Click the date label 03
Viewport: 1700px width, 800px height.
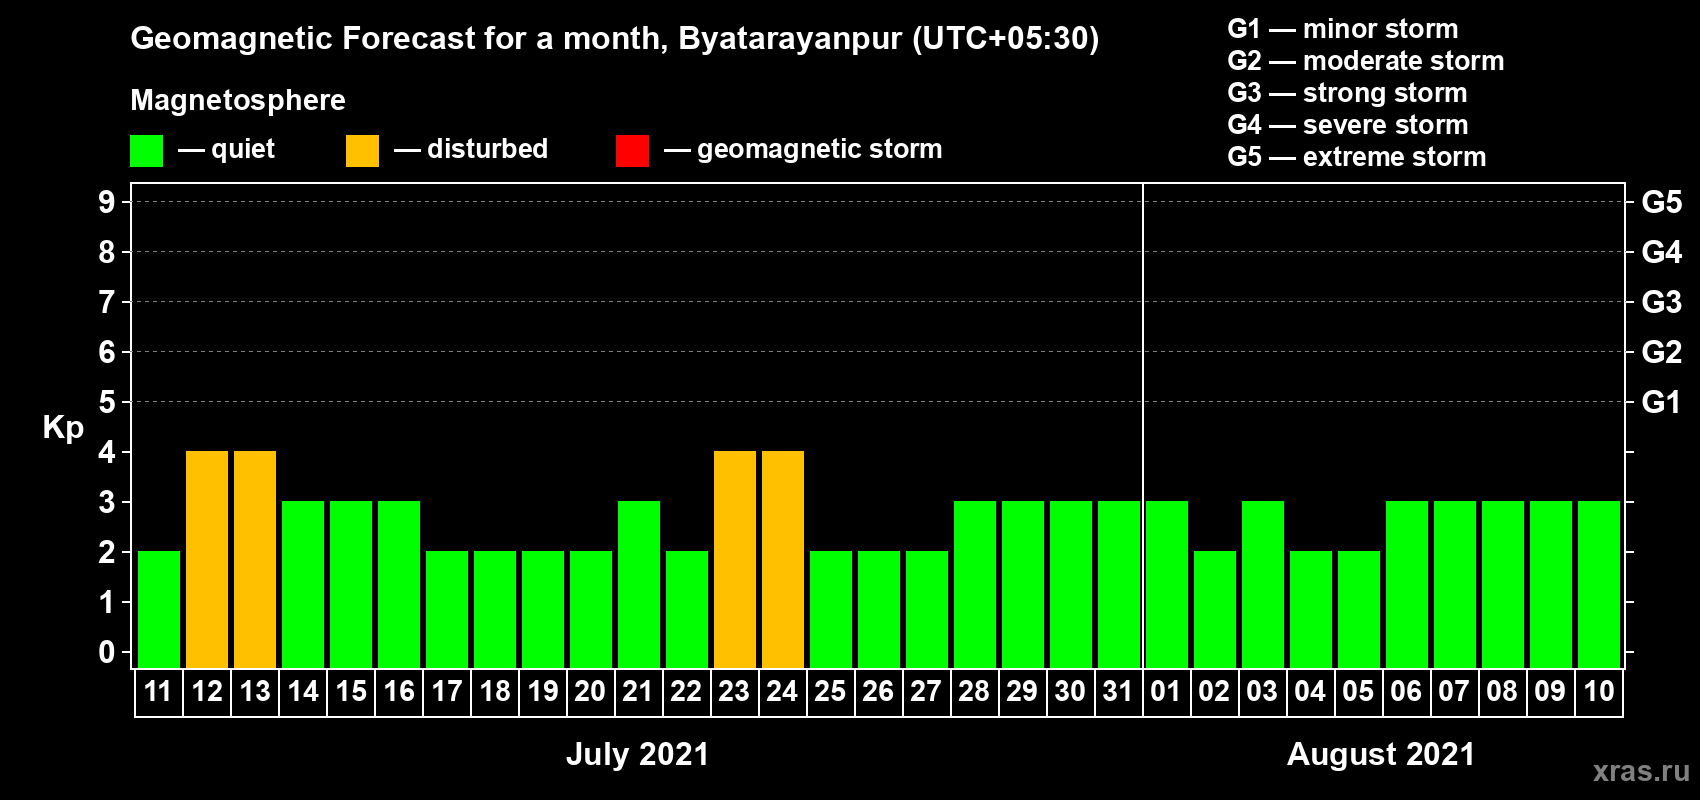1262,691
